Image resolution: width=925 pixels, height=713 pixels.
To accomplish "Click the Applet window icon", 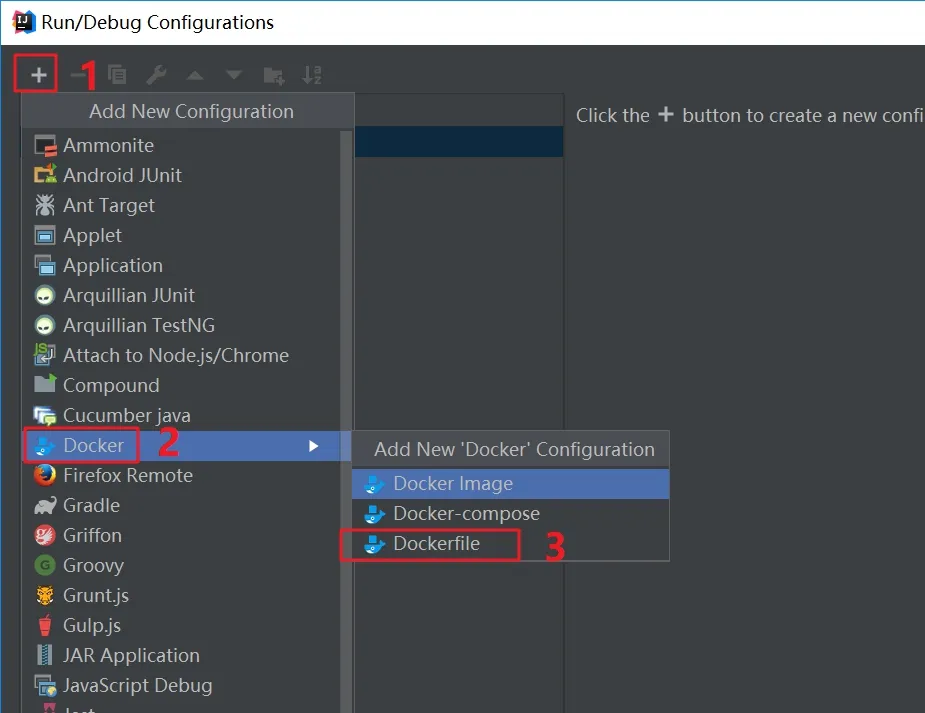I will (x=45, y=235).
